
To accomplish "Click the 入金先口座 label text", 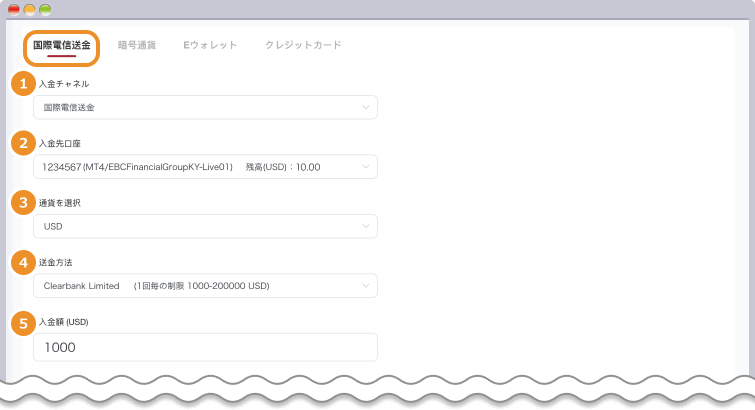I will [60, 144].
